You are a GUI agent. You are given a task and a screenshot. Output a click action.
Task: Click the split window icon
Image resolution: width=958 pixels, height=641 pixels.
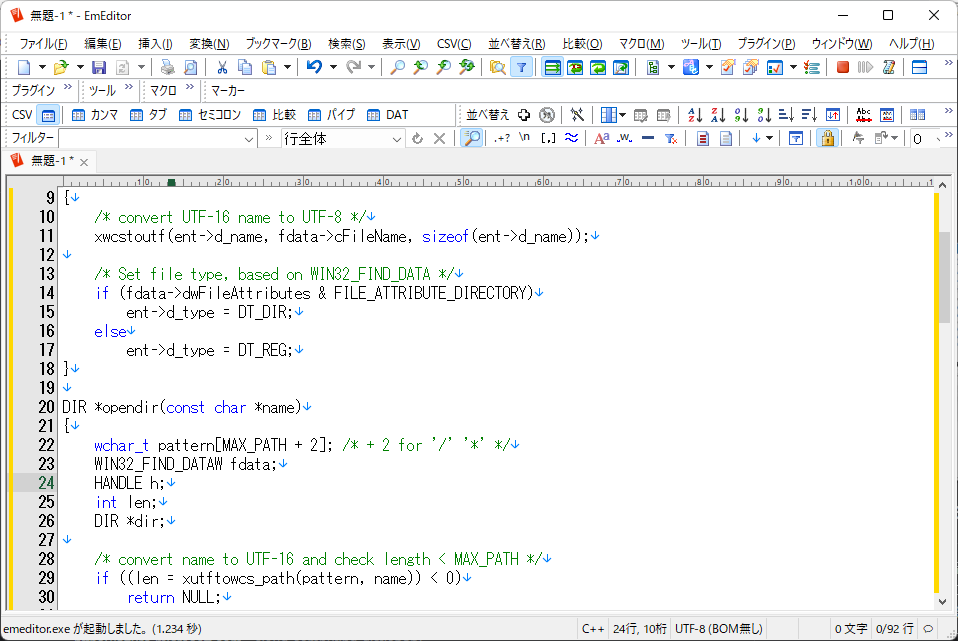click(x=920, y=67)
